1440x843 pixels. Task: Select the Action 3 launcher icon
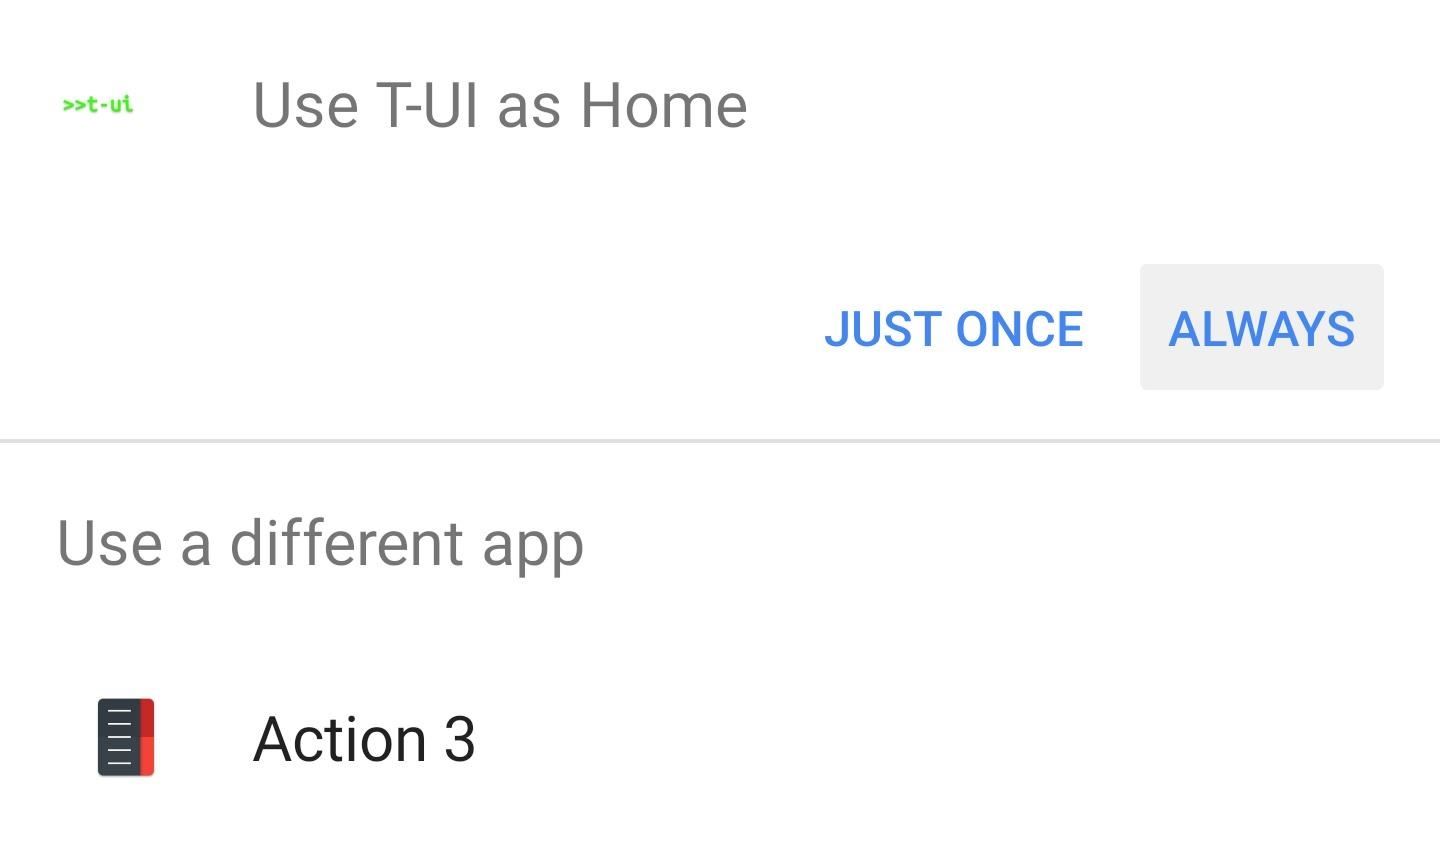tap(126, 738)
